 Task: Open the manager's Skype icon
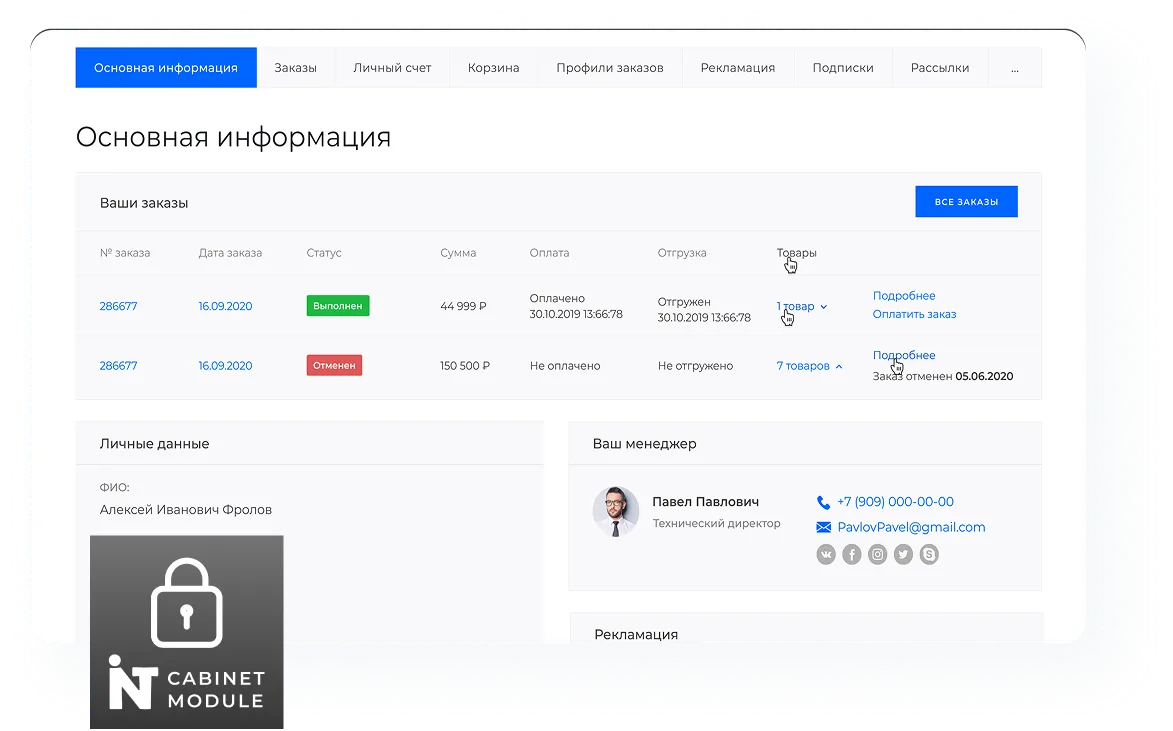pos(930,554)
